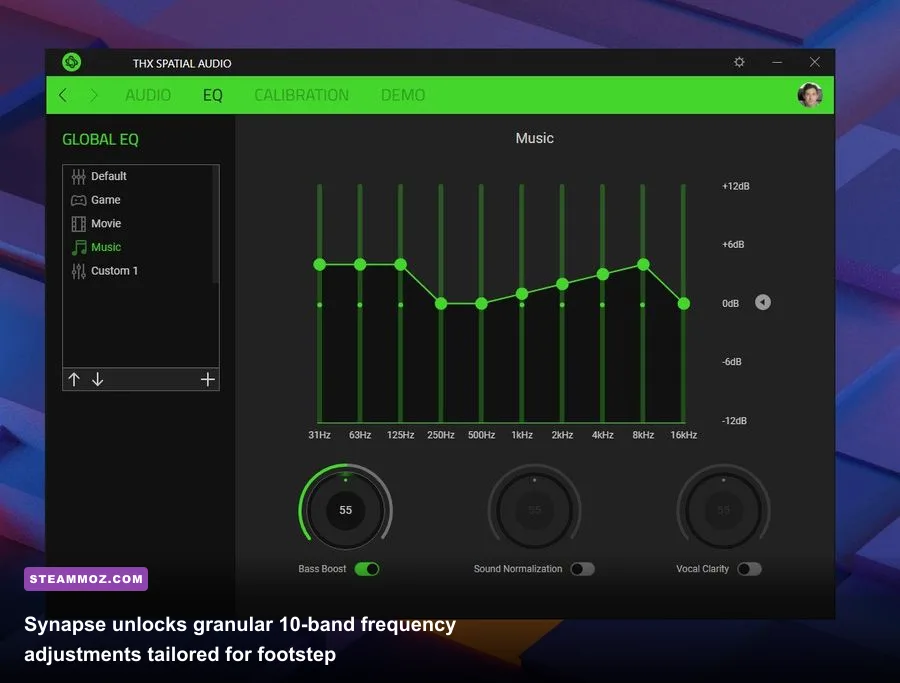The width and height of the screenshot is (900, 683).
Task: Click the Game preset controller icon
Action: (79, 200)
